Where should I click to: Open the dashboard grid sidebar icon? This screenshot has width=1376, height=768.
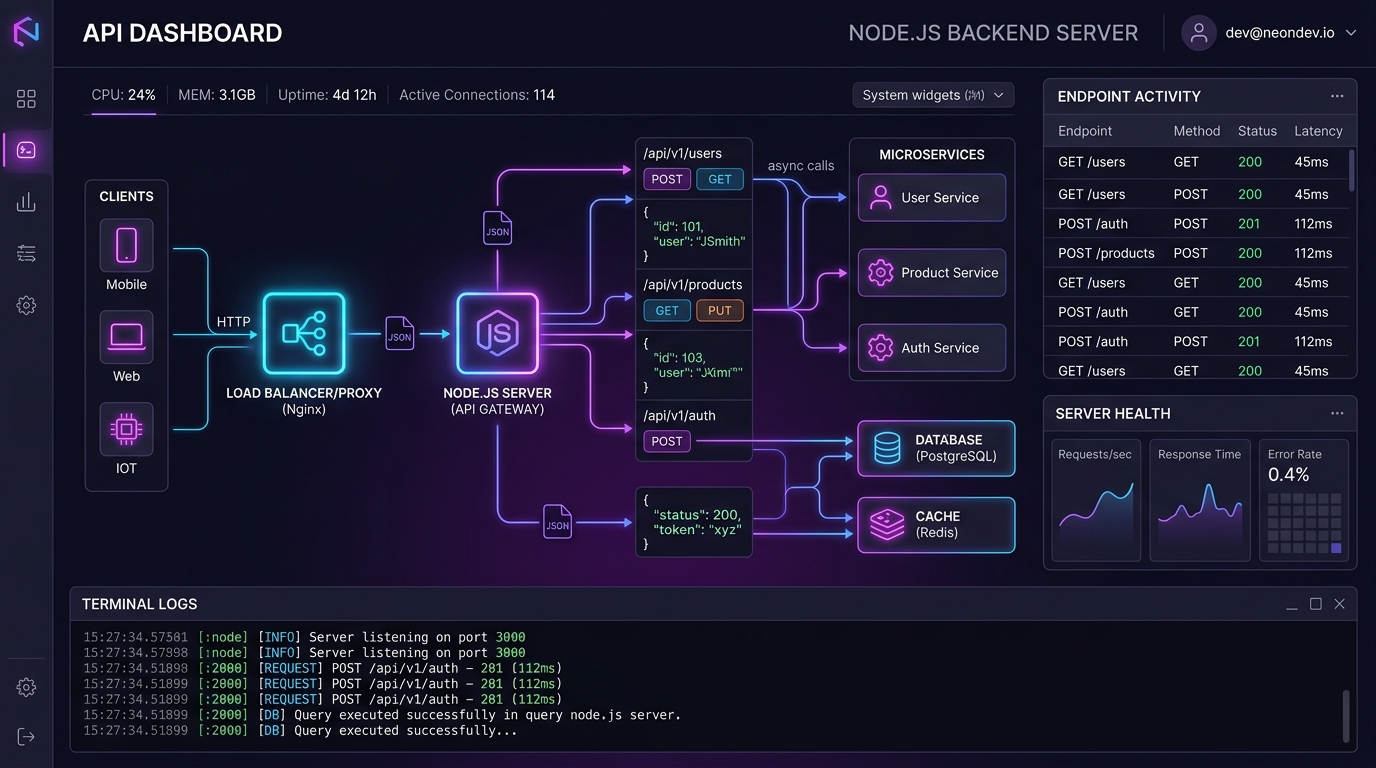point(26,99)
